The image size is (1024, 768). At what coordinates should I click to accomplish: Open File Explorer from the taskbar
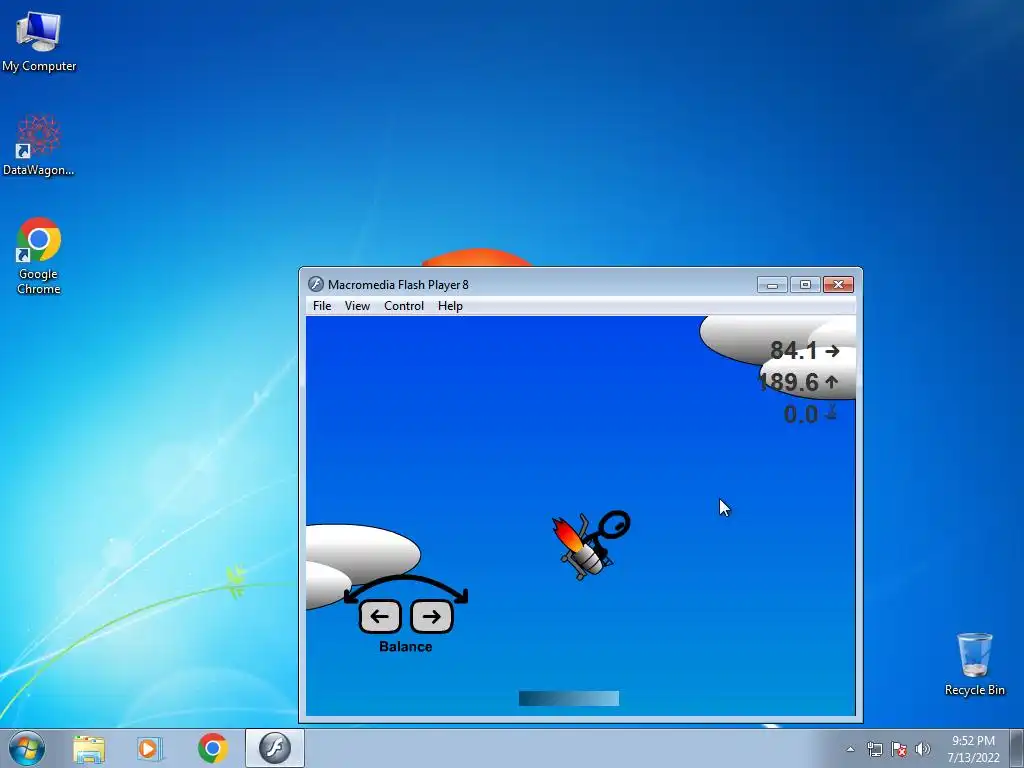pos(89,749)
